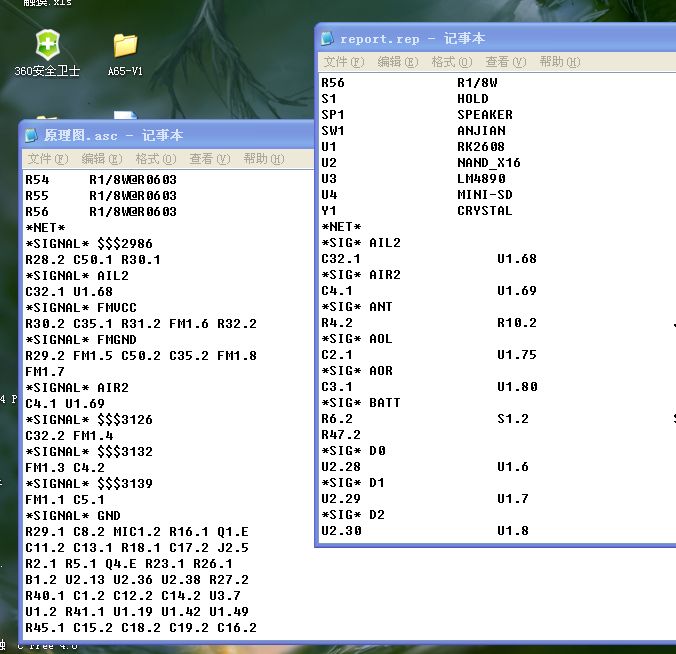Open 帮助 menu in report.rep window
The image size is (676, 654).
[x=559, y=62]
